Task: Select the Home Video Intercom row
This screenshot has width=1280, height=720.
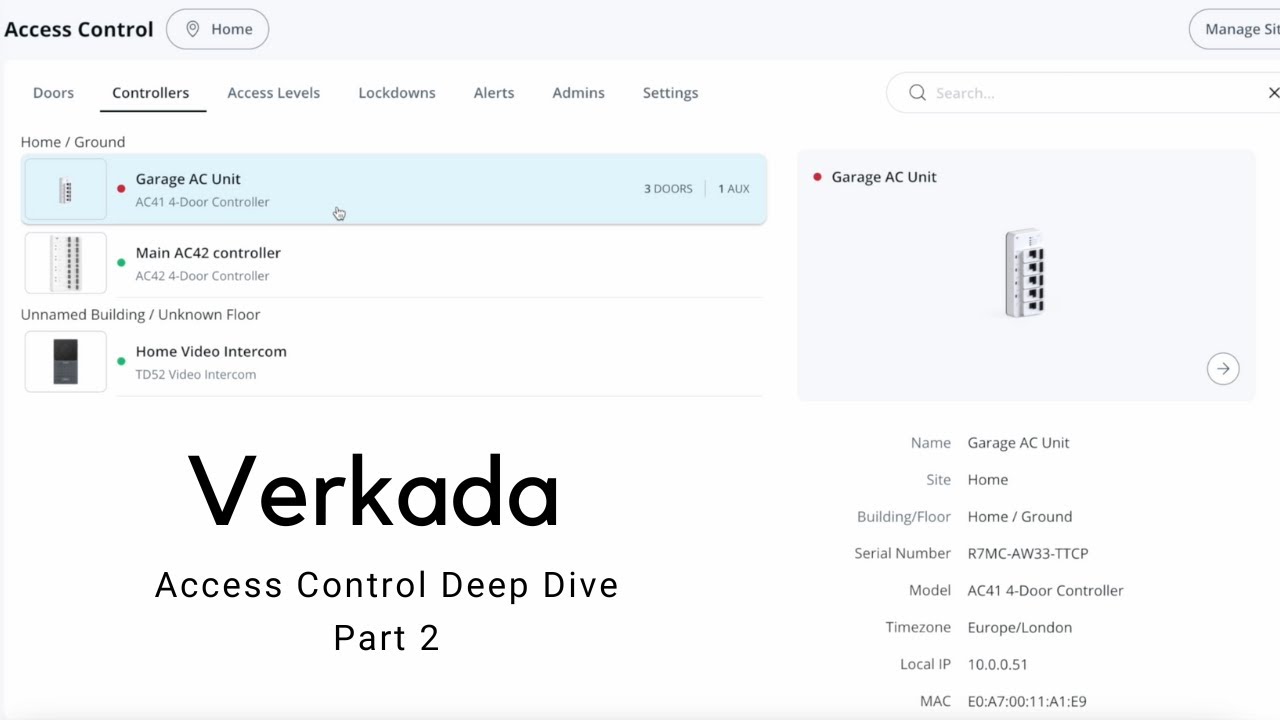Action: point(394,362)
